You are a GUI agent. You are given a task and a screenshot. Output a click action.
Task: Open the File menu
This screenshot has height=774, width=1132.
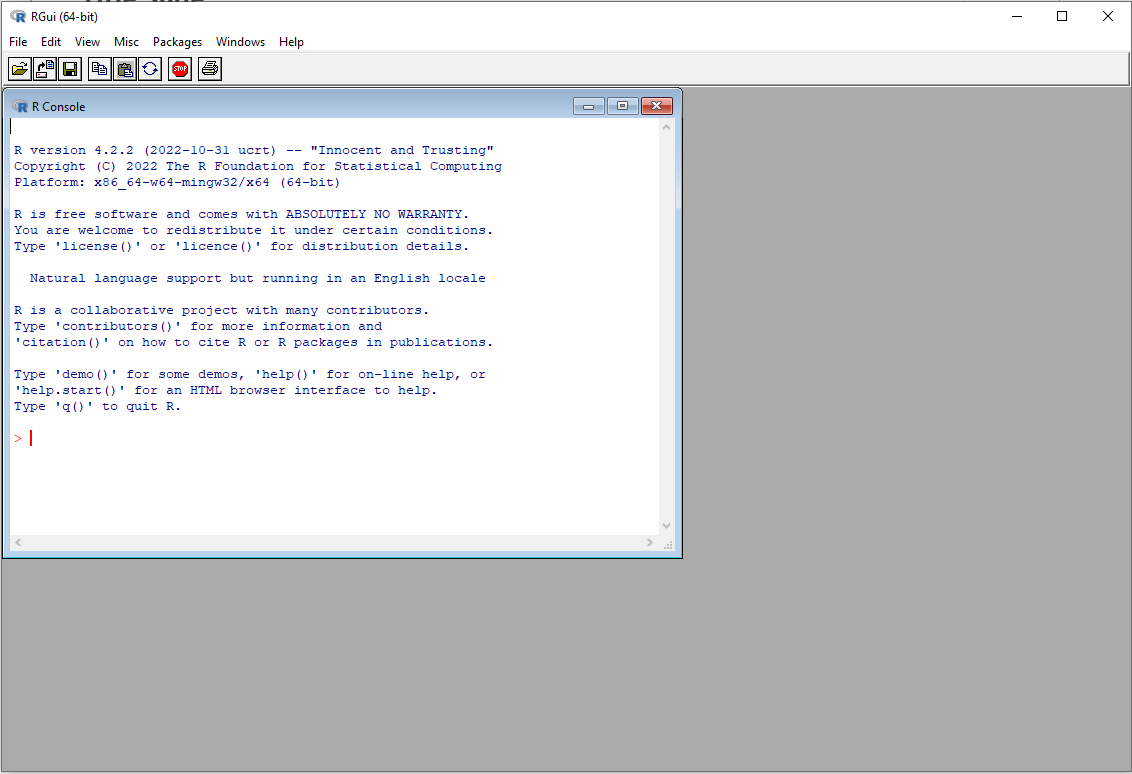pos(18,42)
